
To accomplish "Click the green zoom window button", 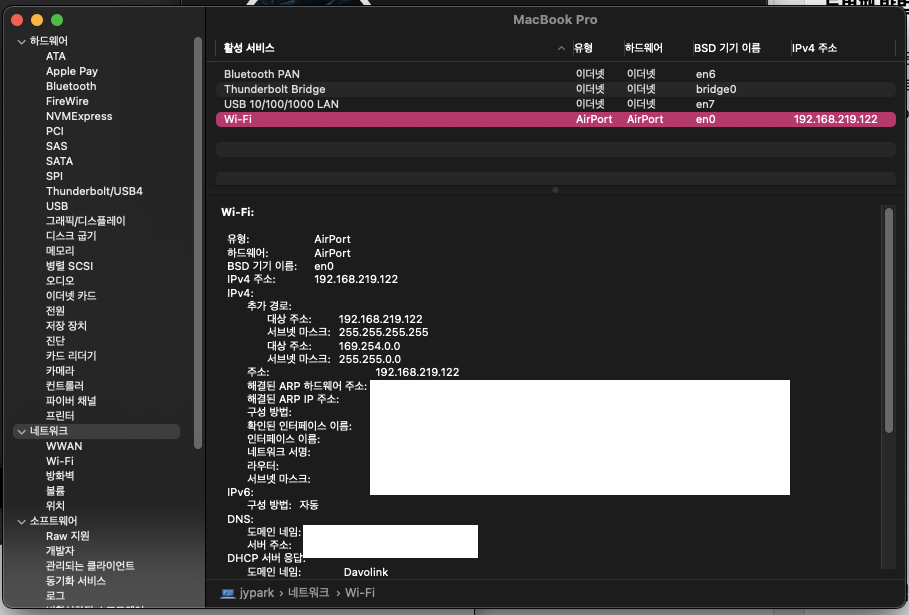I will click(57, 20).
